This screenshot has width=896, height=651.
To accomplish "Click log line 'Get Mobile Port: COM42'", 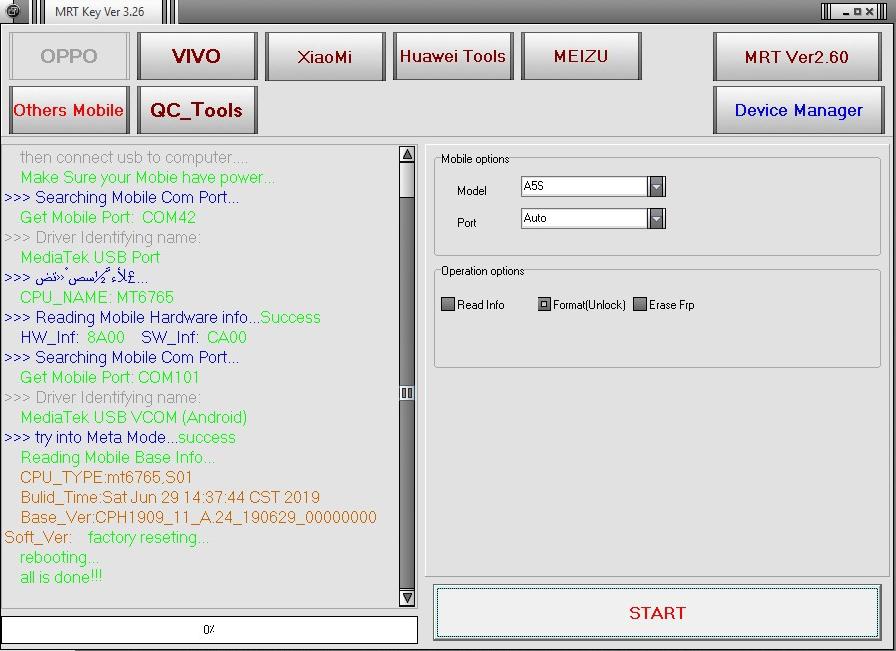I will (108, 217).
